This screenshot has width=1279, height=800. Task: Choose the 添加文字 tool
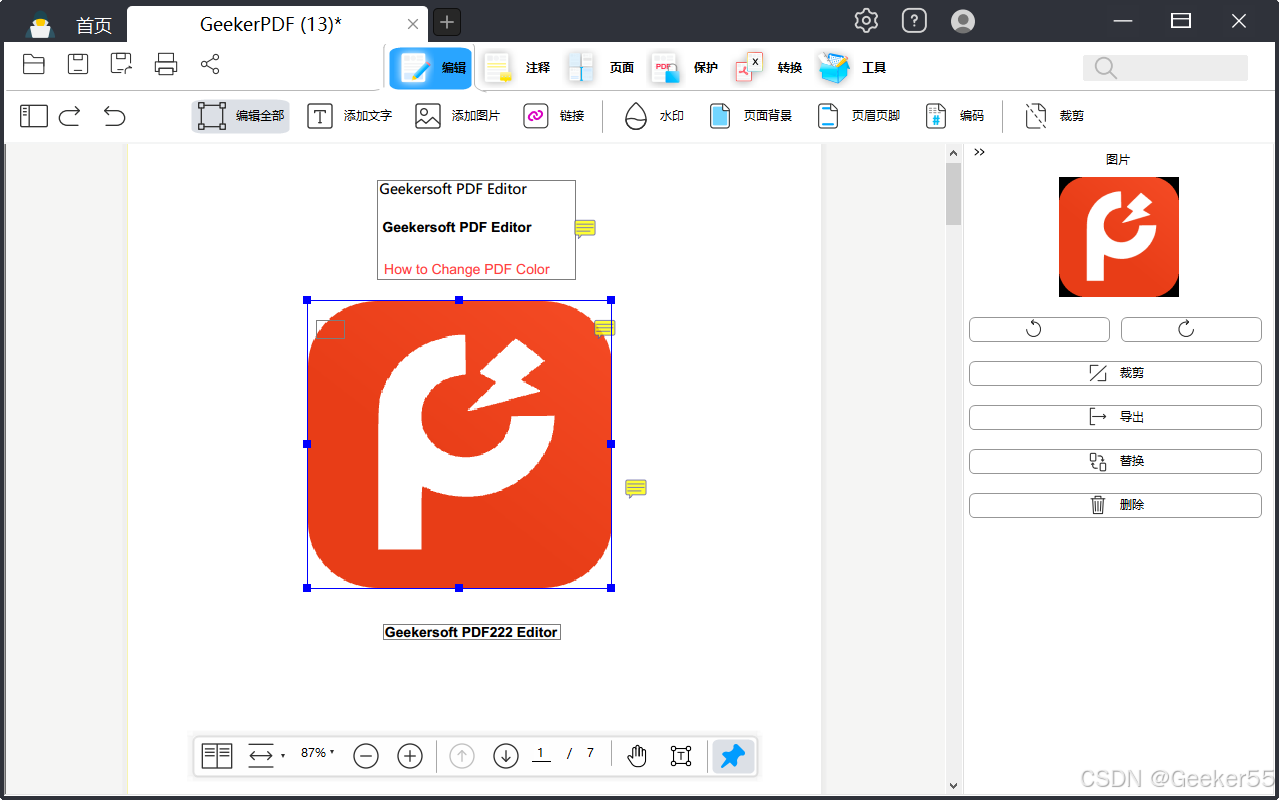(x=349, y=116)
